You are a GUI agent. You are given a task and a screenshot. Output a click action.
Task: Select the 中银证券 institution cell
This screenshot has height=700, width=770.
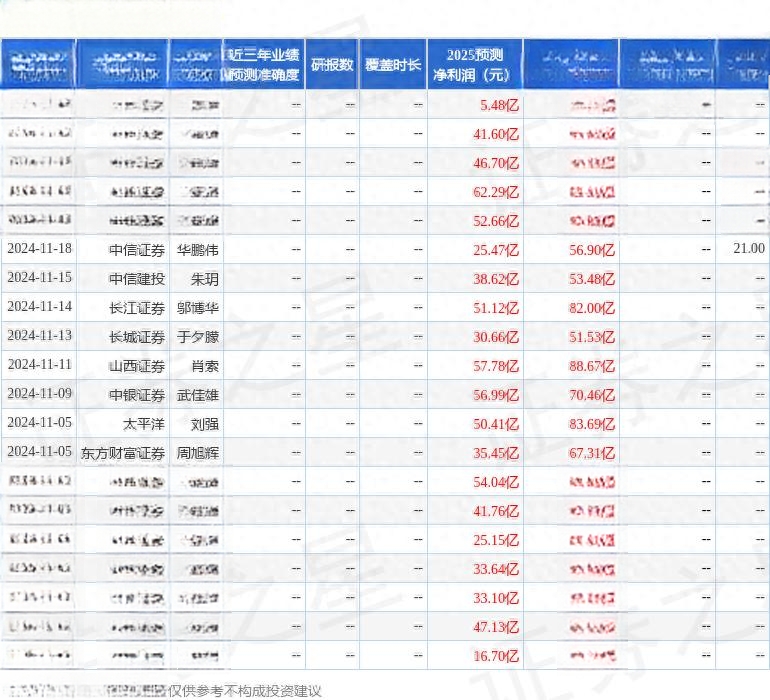point(137,395)
